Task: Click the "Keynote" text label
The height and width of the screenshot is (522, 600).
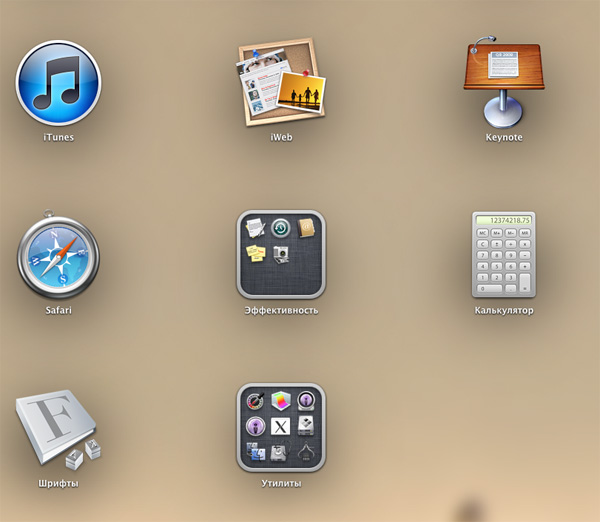Action: coord(504,137)
